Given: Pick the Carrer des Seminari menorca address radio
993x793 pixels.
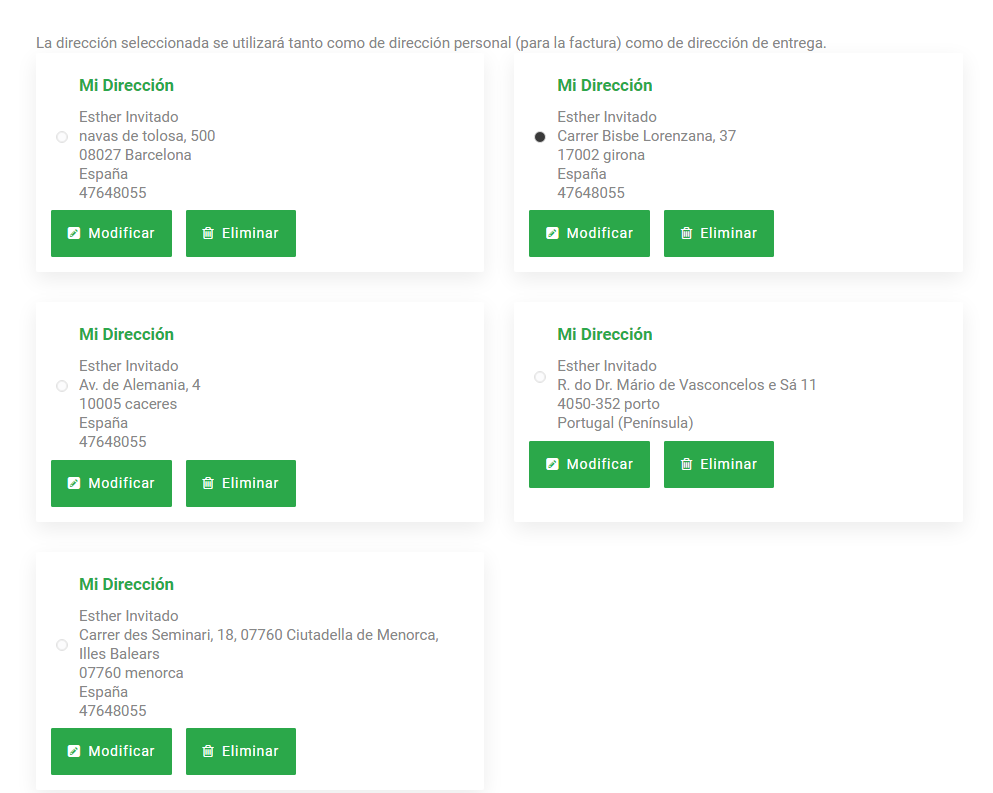Looking at the screenshot, I should click(61, 645).
